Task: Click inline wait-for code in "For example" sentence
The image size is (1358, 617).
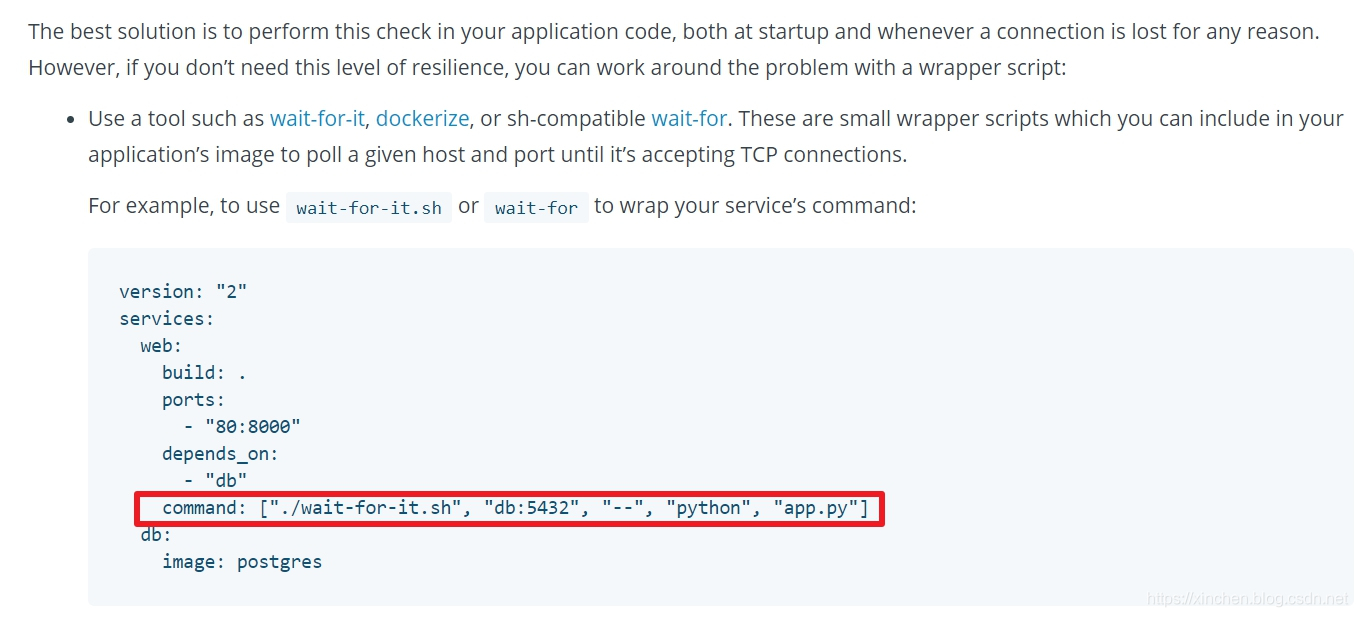Action: 536,208
